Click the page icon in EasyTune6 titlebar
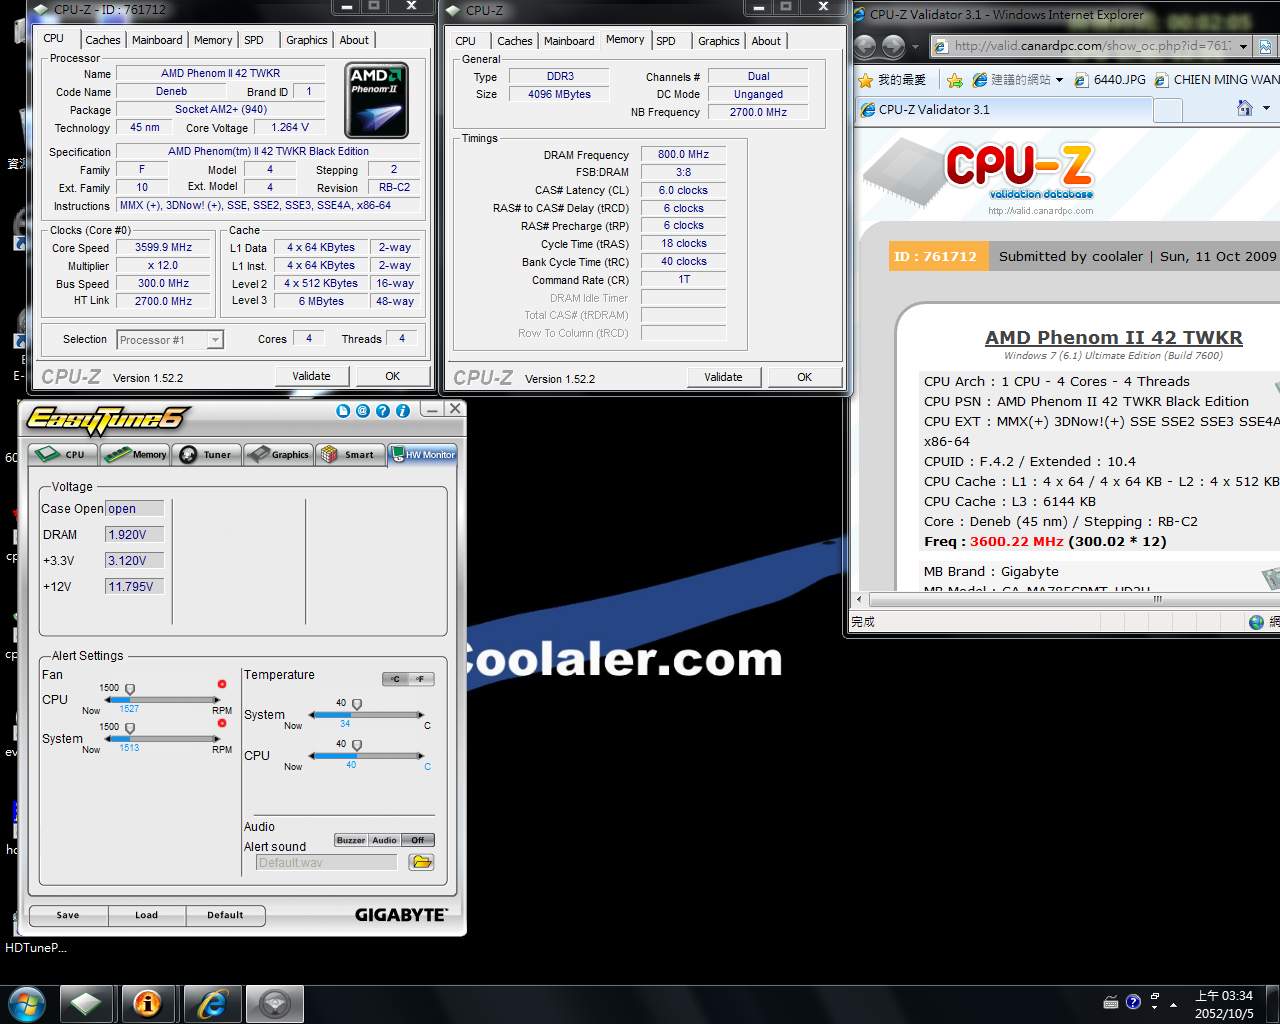The width and height of the screenshot is (1280, 1024). tap(343, 410)
